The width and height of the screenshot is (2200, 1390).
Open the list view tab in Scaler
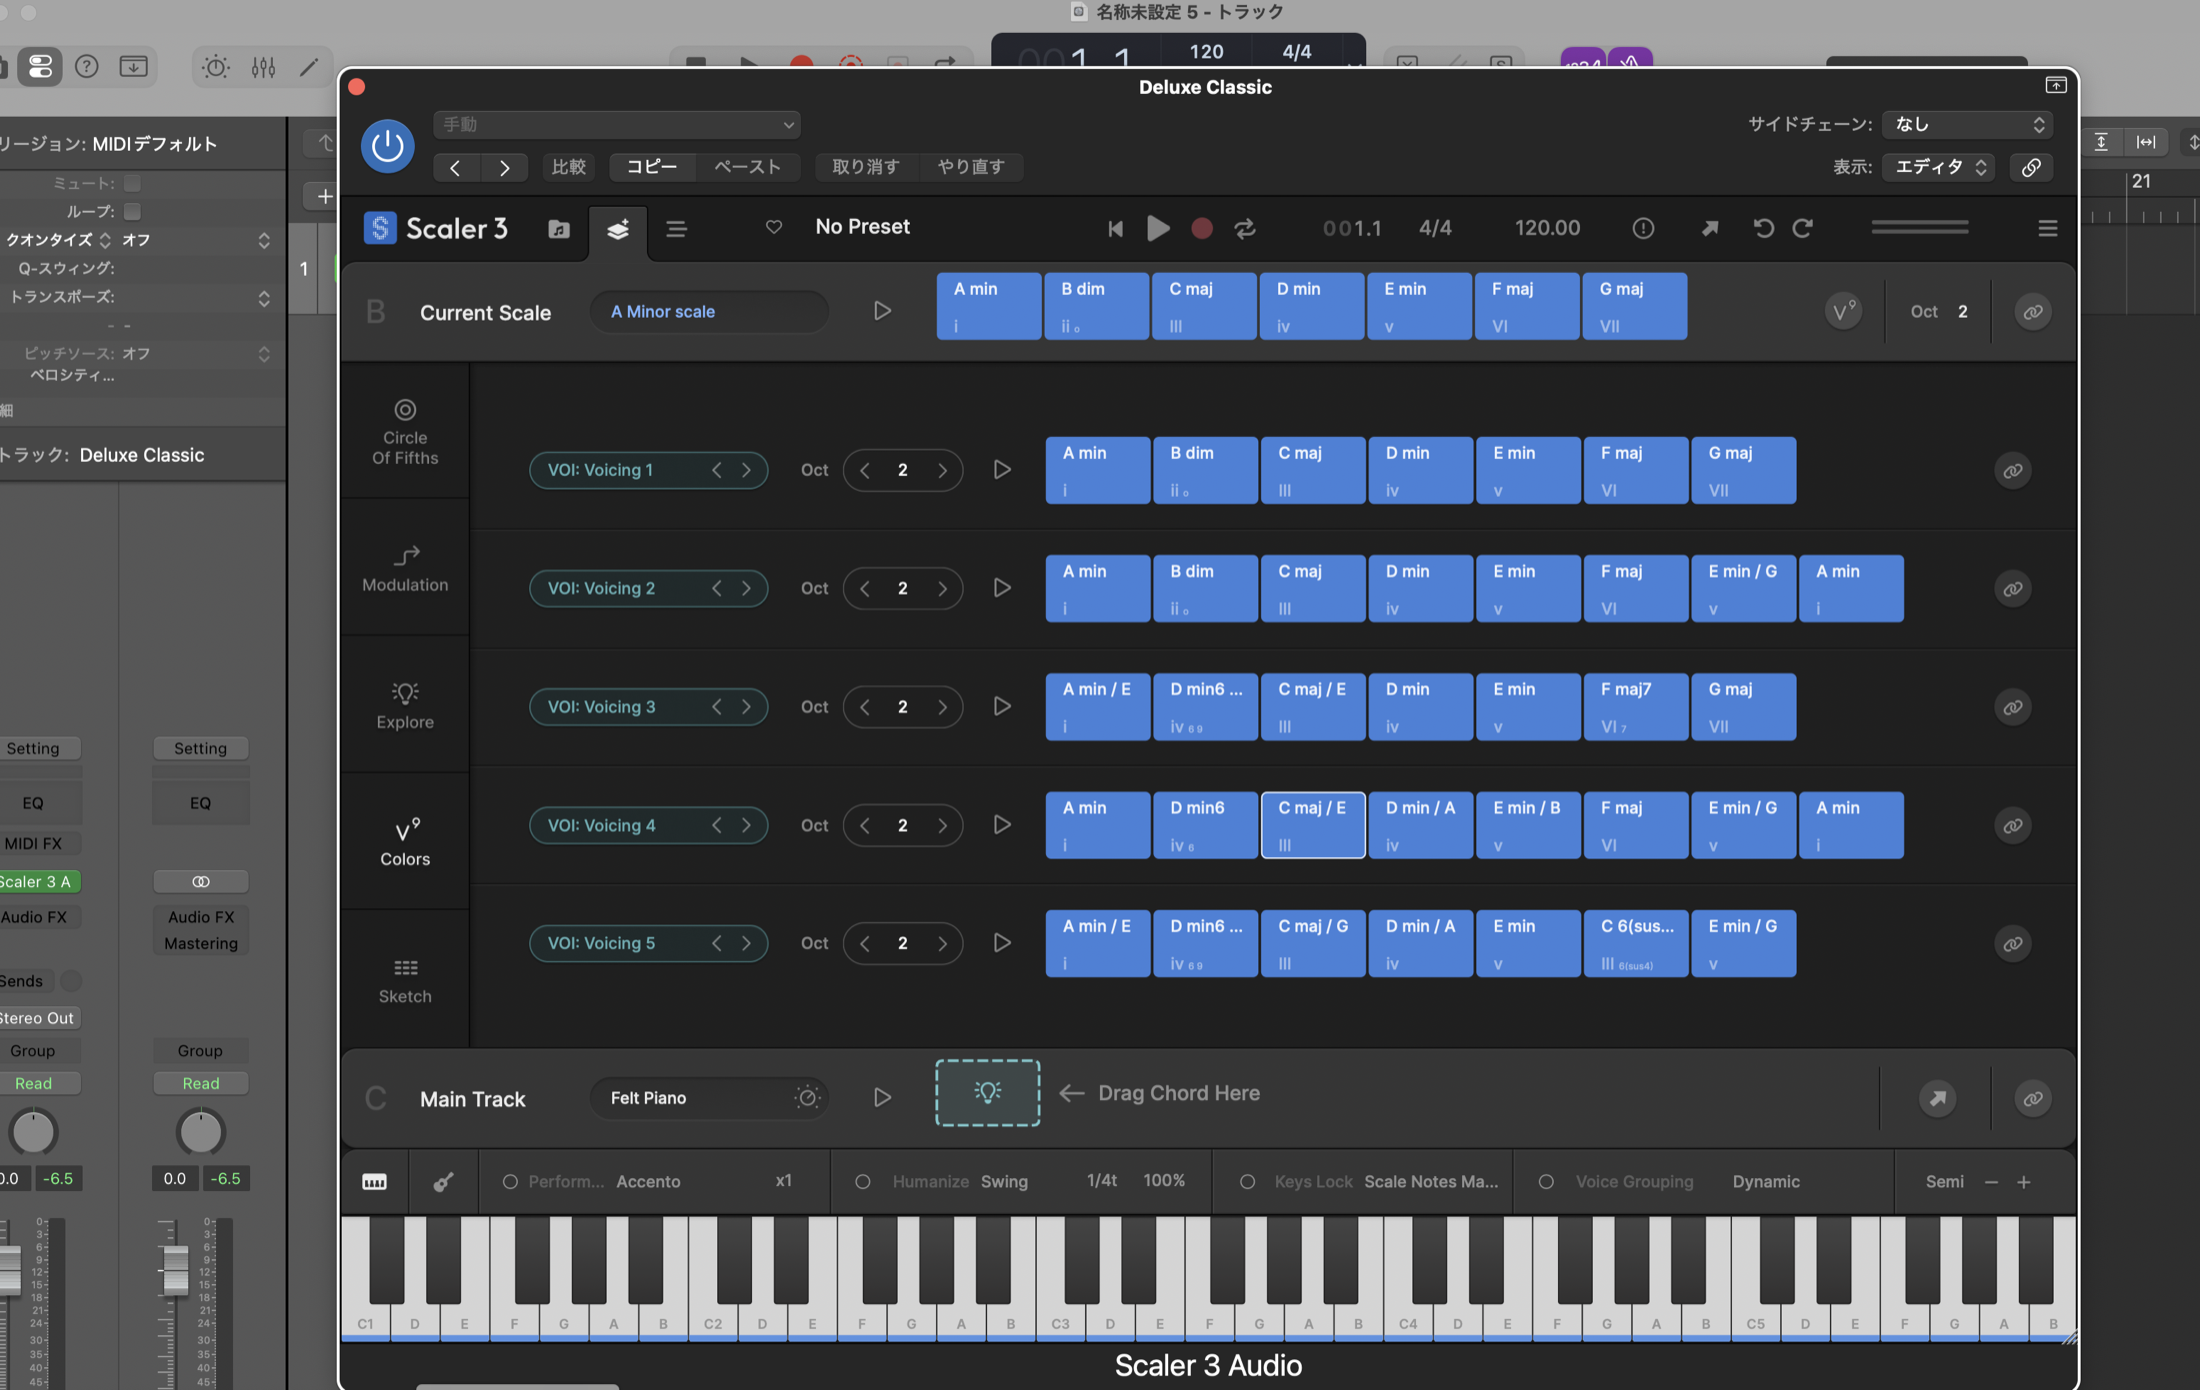676,229
